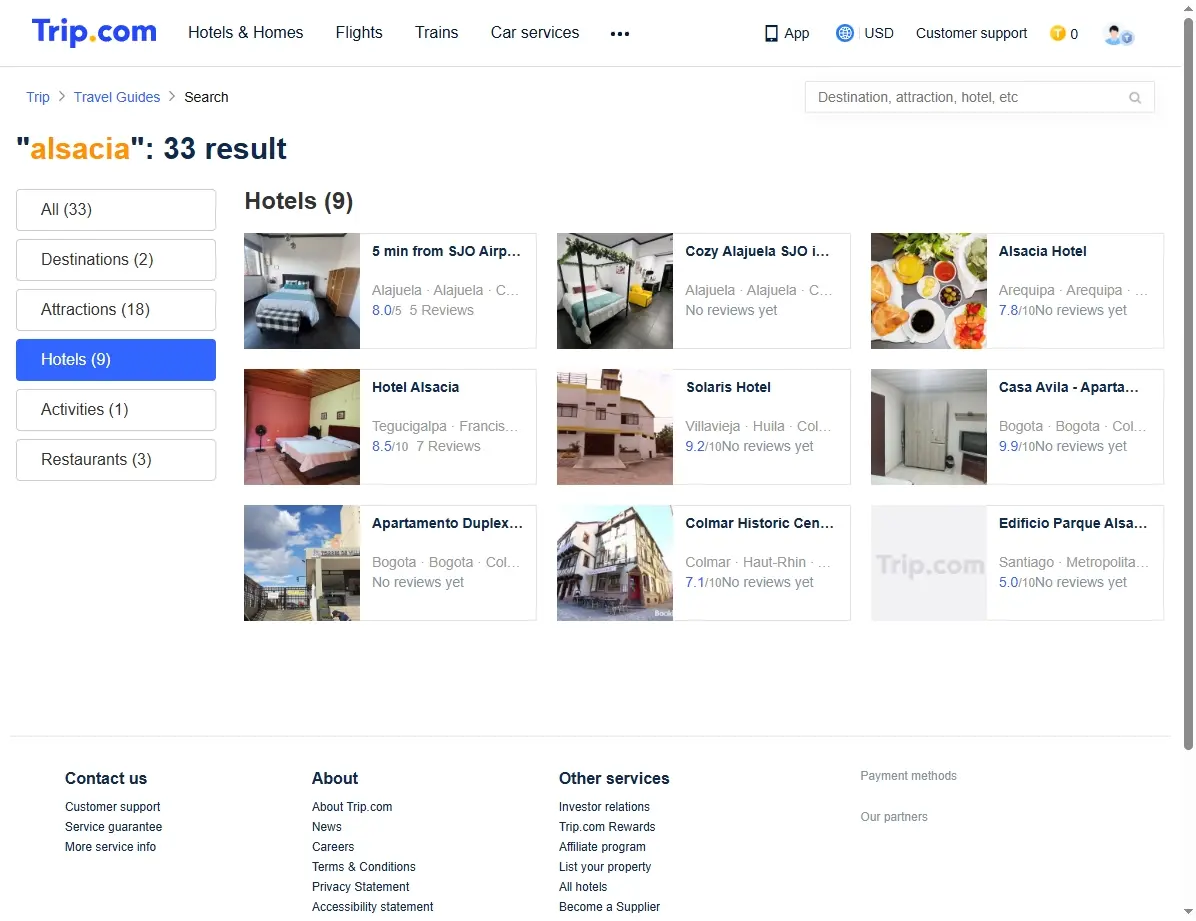Open Affiliate program link
Image resolution: width=1196 pixels, height=921 pixels.
click(602, 846)
